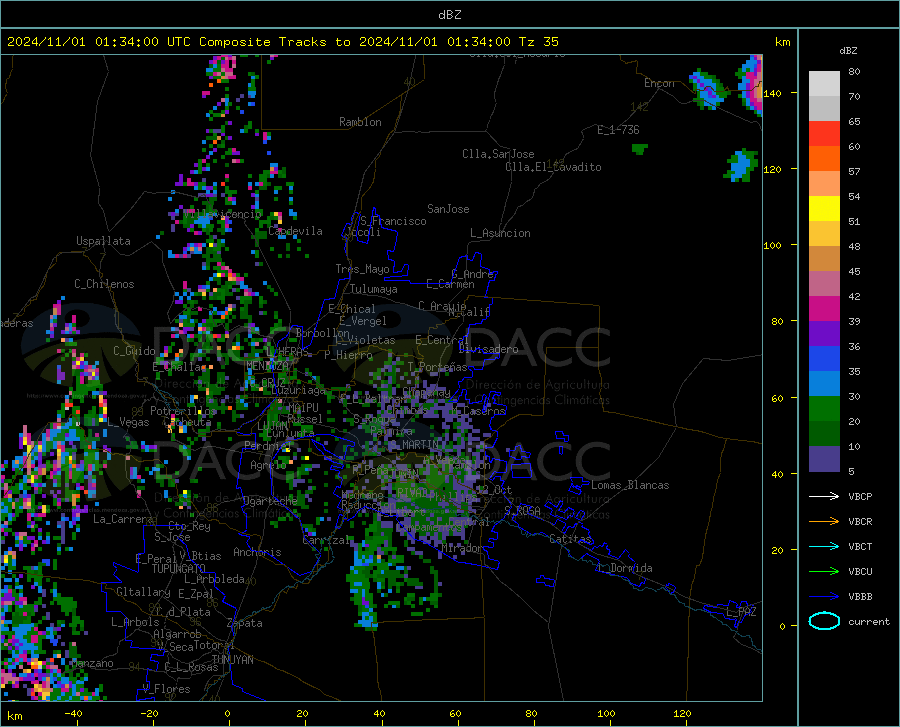Click the Ugarteche map label
The image size is (900, 727).
coord(270,501)
